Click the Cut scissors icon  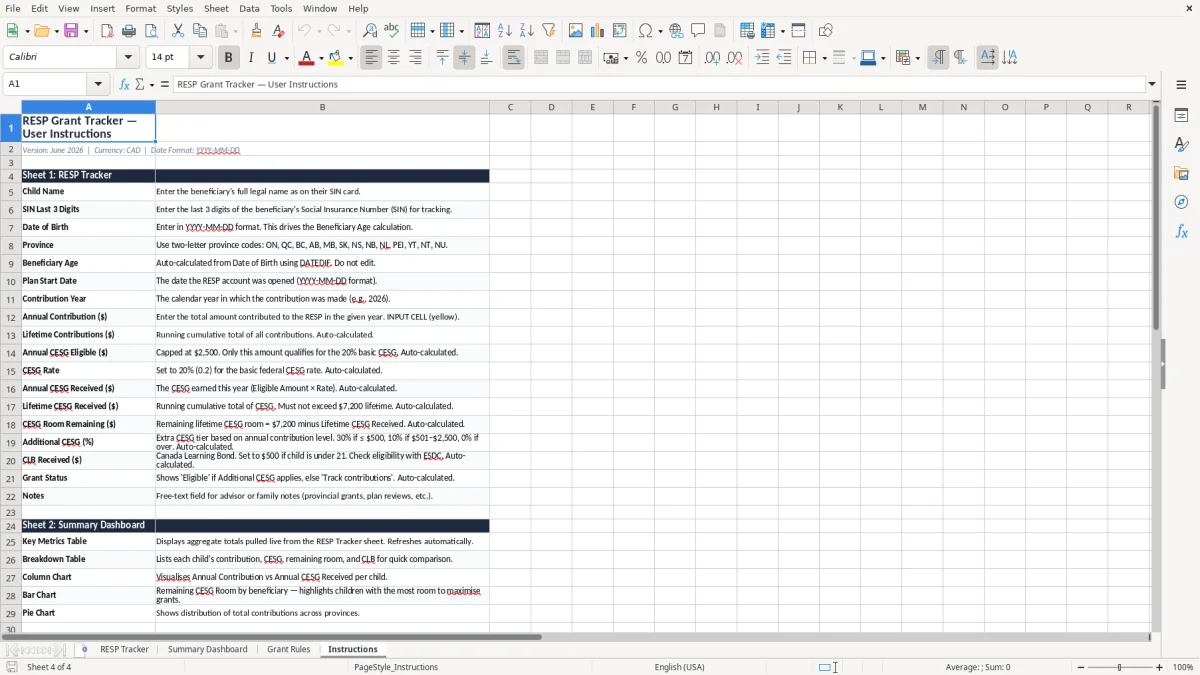pos(178,31)
